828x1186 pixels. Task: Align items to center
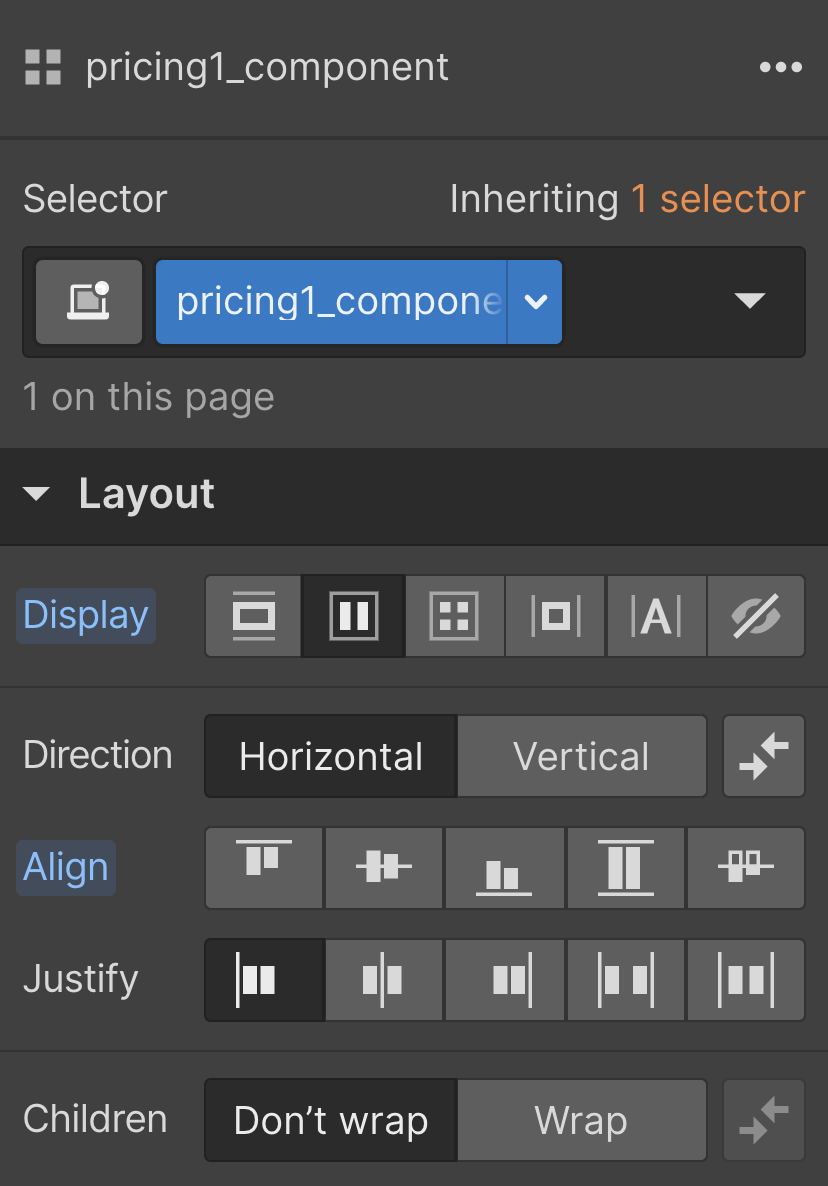[384, 868]
